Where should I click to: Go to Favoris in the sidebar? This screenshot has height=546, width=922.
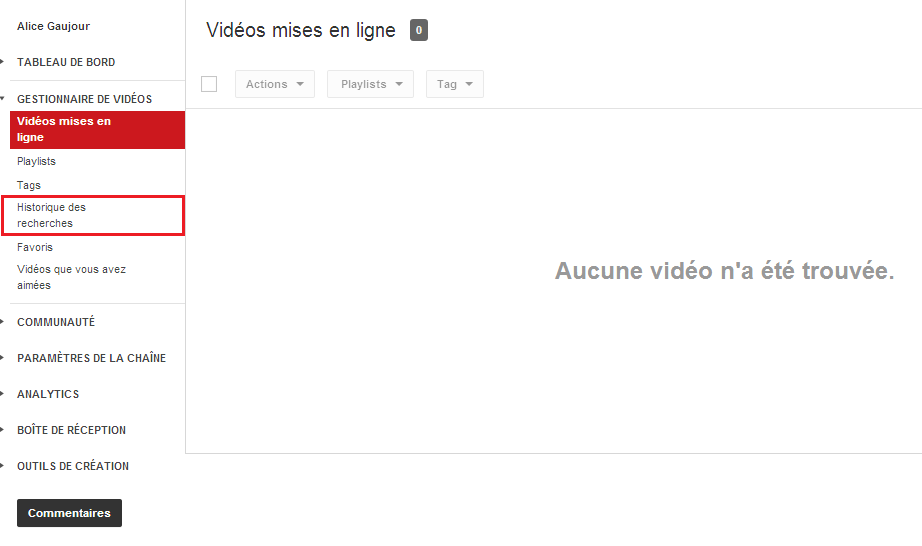tap(35, 247)
